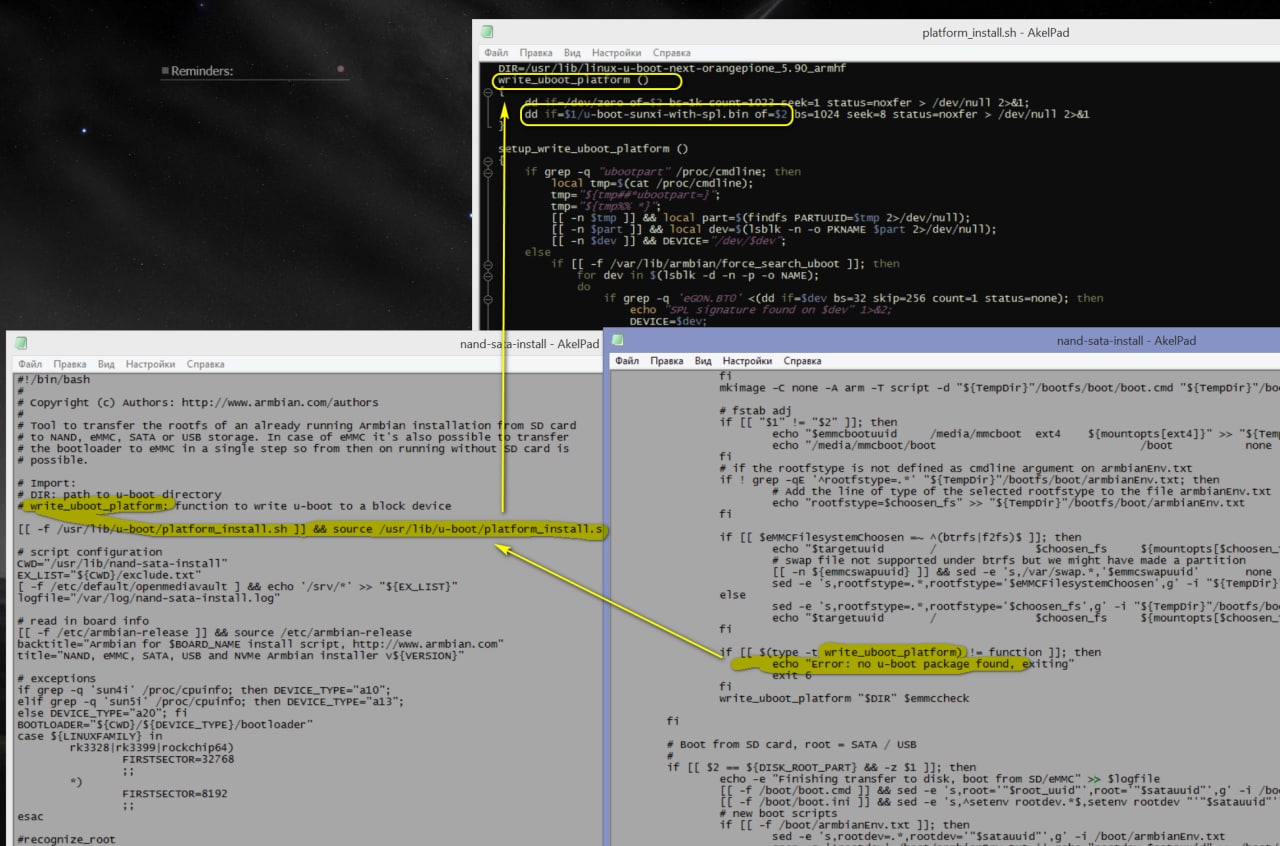Activate the right nand-sata-install - AkelPad title bar

coord(942,340)
